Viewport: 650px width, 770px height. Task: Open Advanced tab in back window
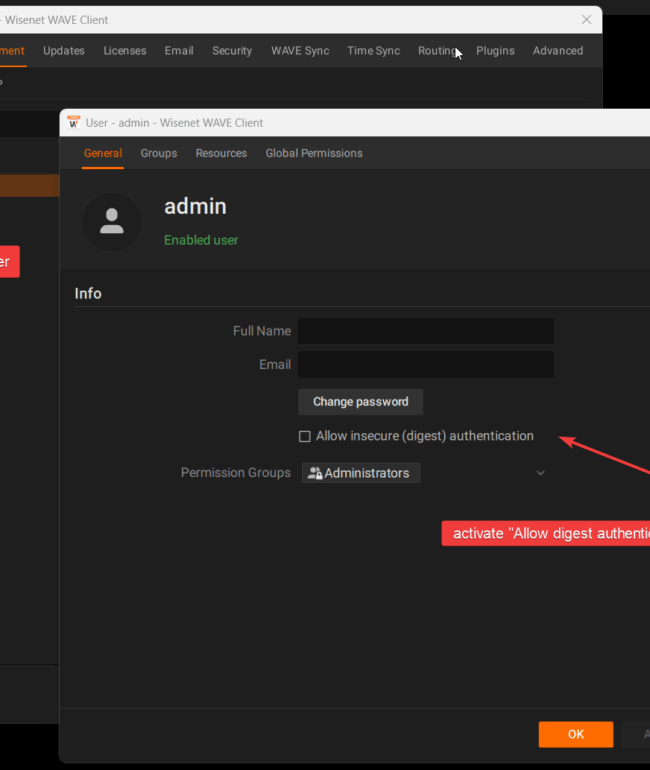click(x=558, y=51)
